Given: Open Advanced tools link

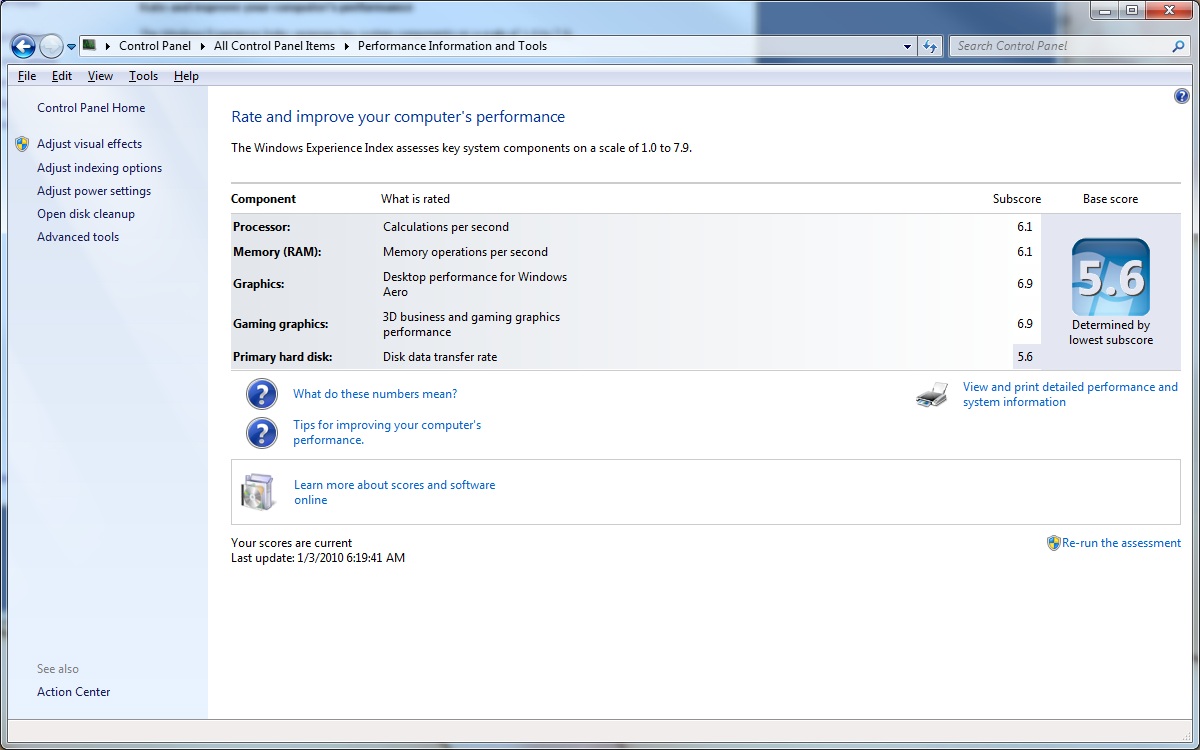Looking at the screenshot, I should [x=78, y=237].
